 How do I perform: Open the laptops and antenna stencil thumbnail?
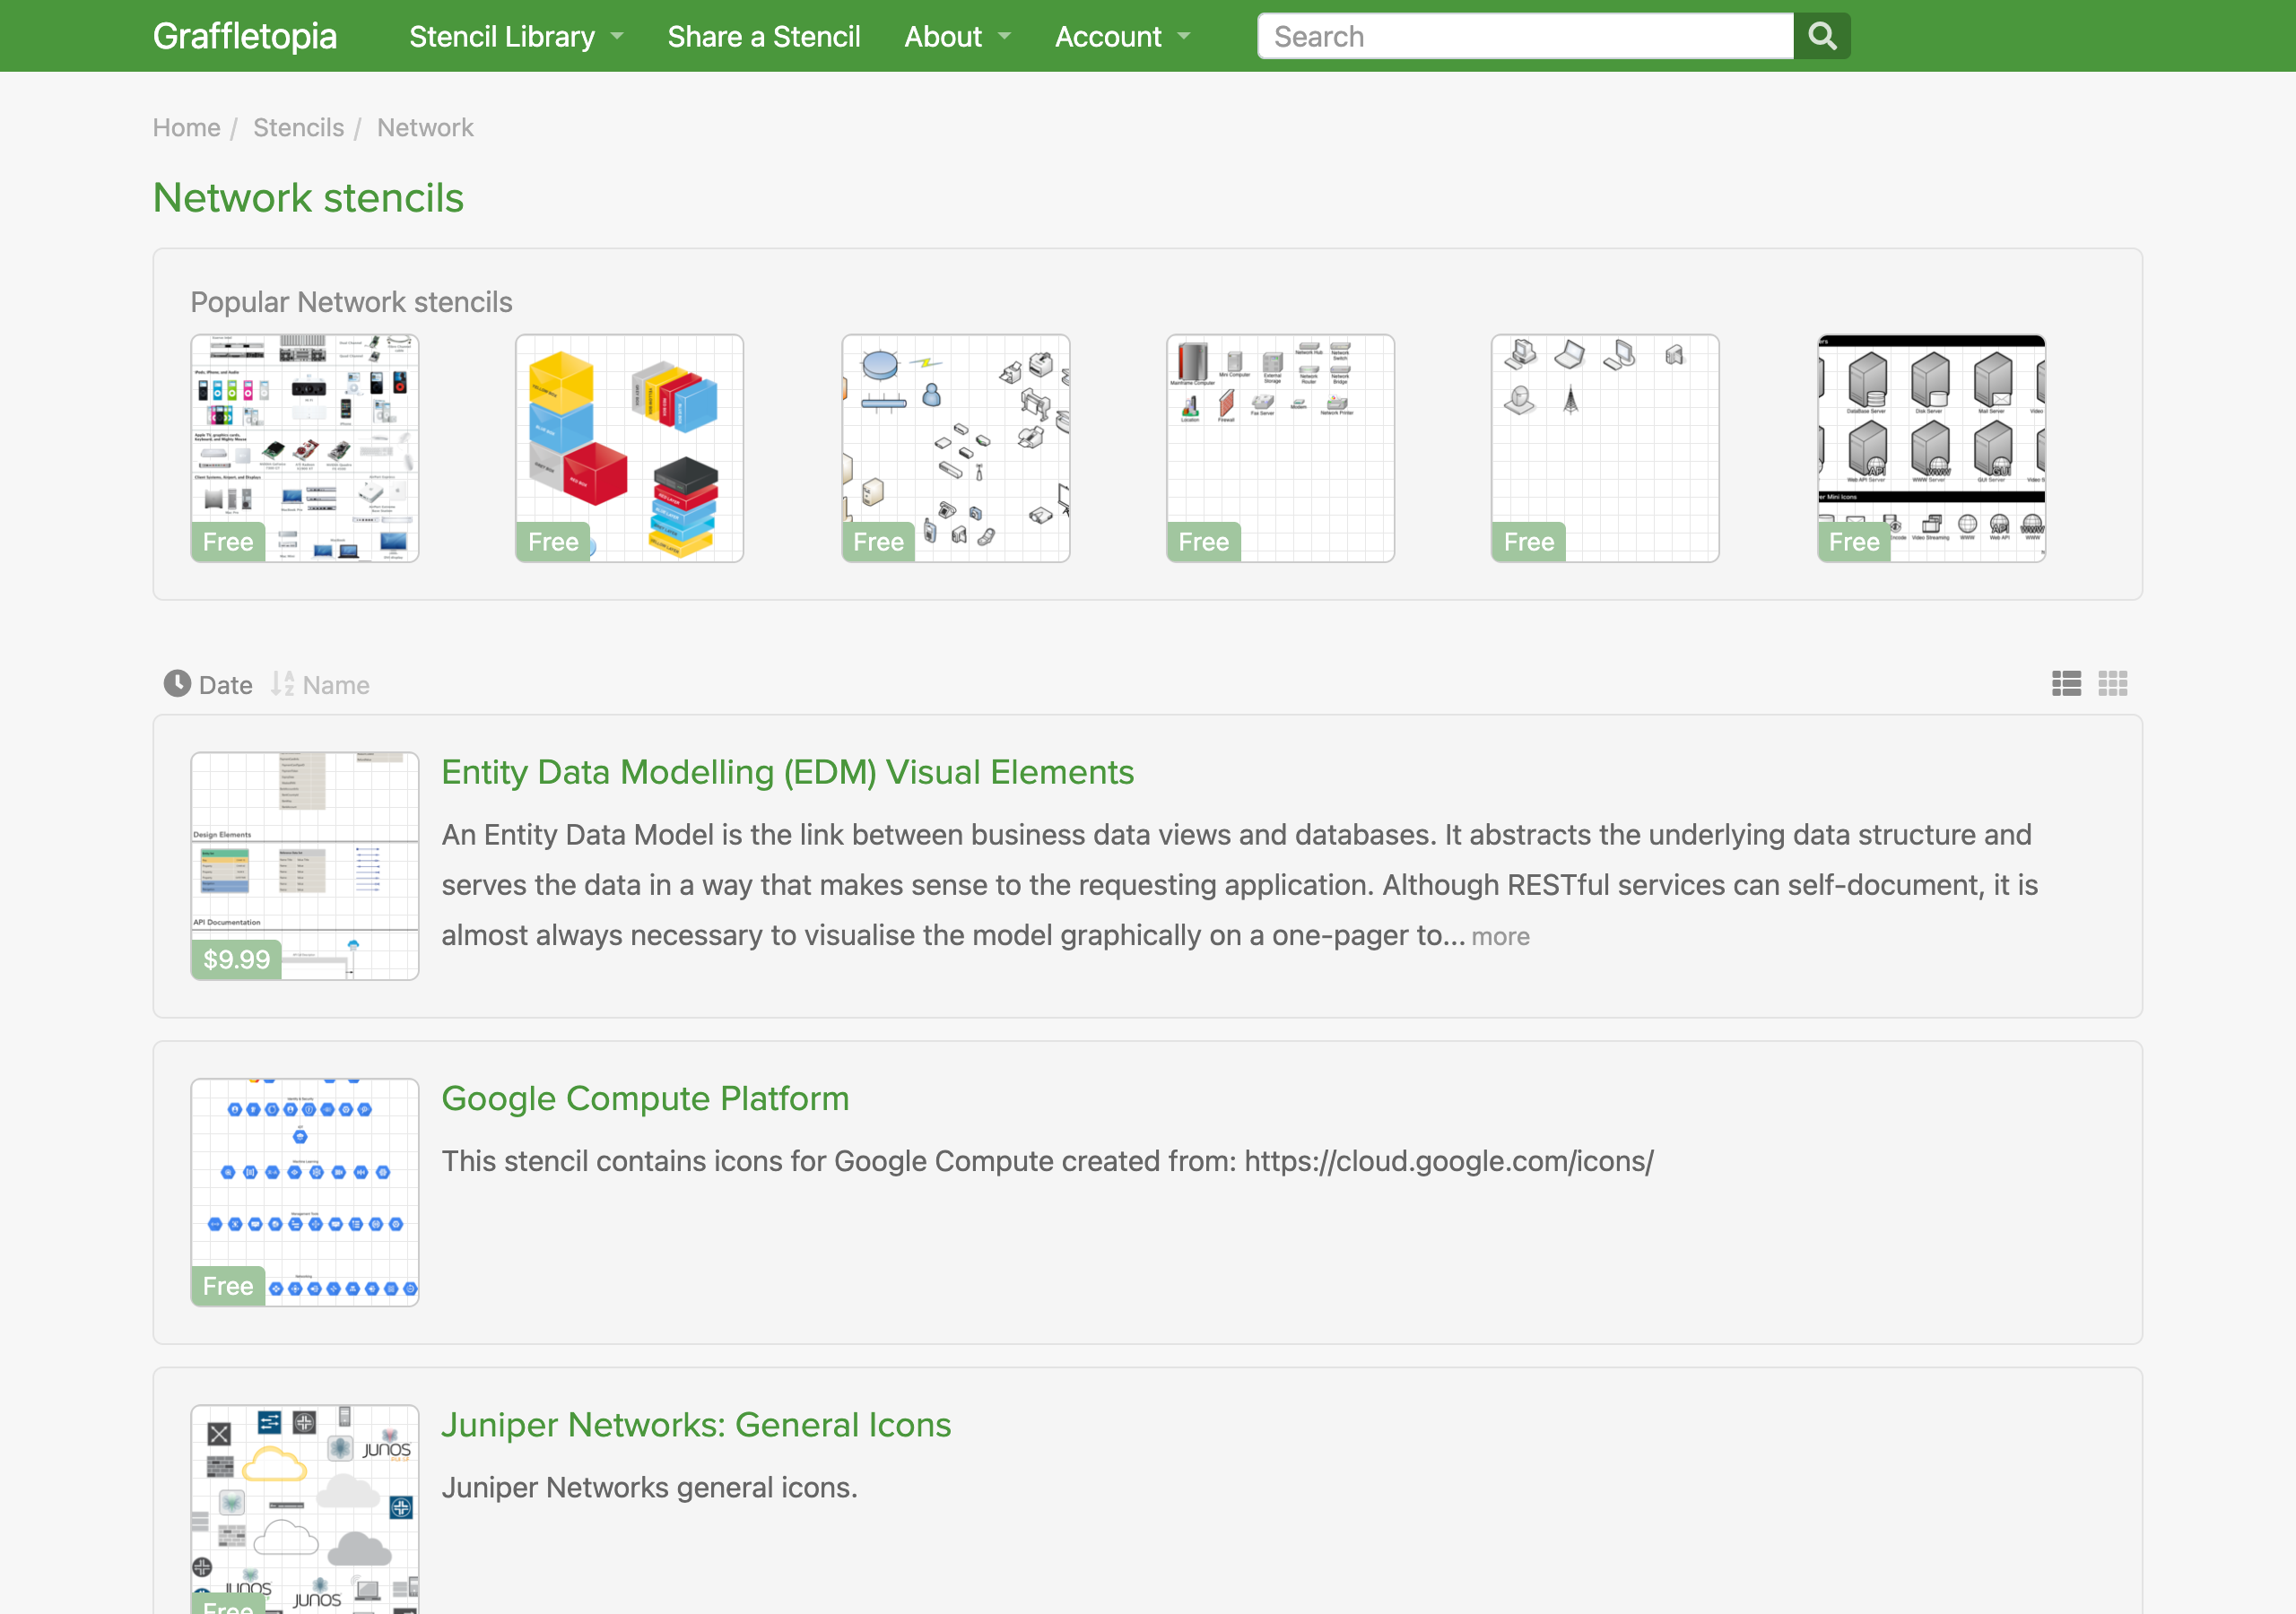(x=1606, y=448)
